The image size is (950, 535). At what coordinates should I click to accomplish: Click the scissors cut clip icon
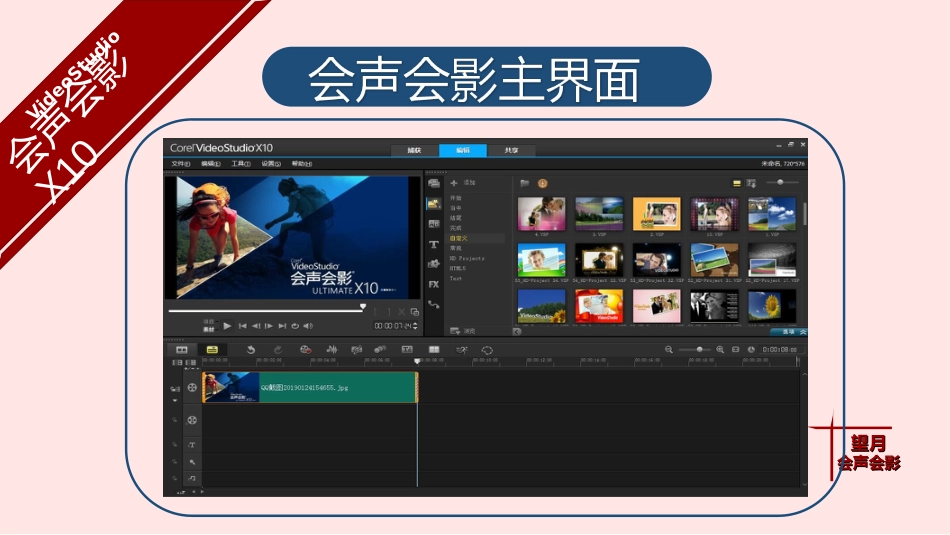pyautogui.click(x=401, y=311)
